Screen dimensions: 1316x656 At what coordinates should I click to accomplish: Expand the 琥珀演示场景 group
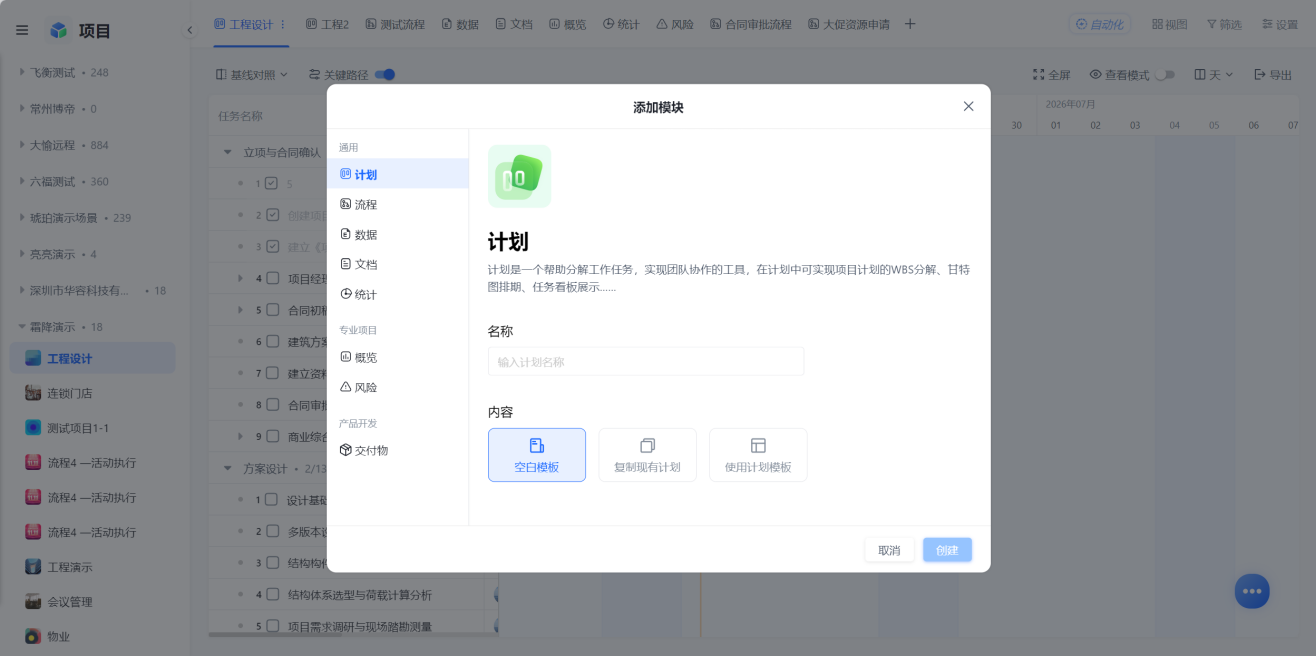pyautogui.click(x=22, y=217)
